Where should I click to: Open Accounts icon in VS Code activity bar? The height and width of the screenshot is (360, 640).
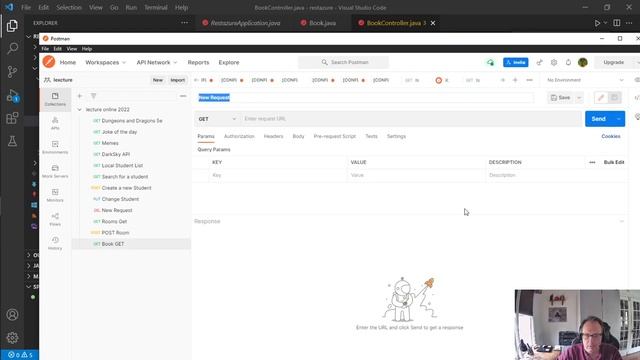12,315
